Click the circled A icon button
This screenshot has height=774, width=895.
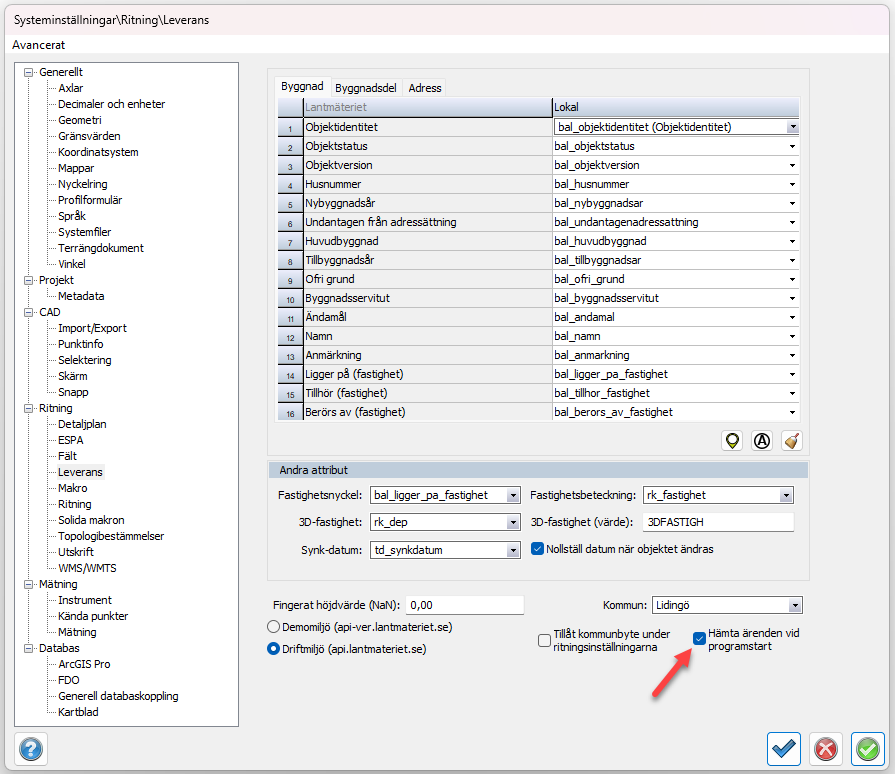pyautogui.click(x=762, y=440)
